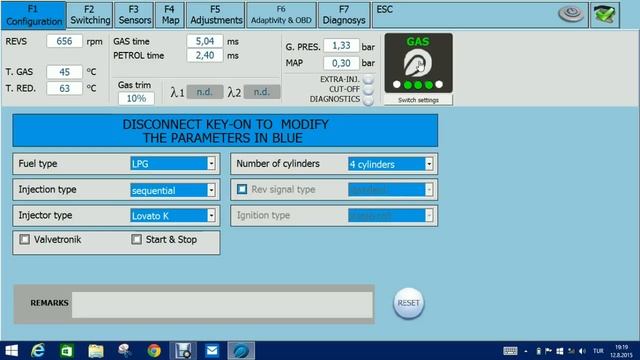Switch to the F1 Configuration tab

[33, 16]
